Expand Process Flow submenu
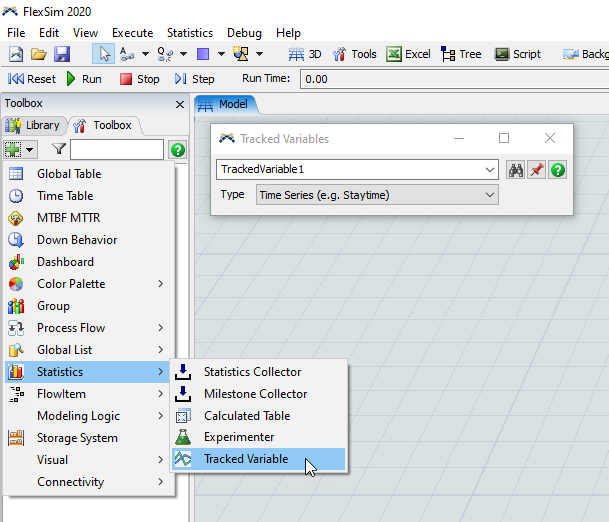The image size is (609, 522). point(88,328)
